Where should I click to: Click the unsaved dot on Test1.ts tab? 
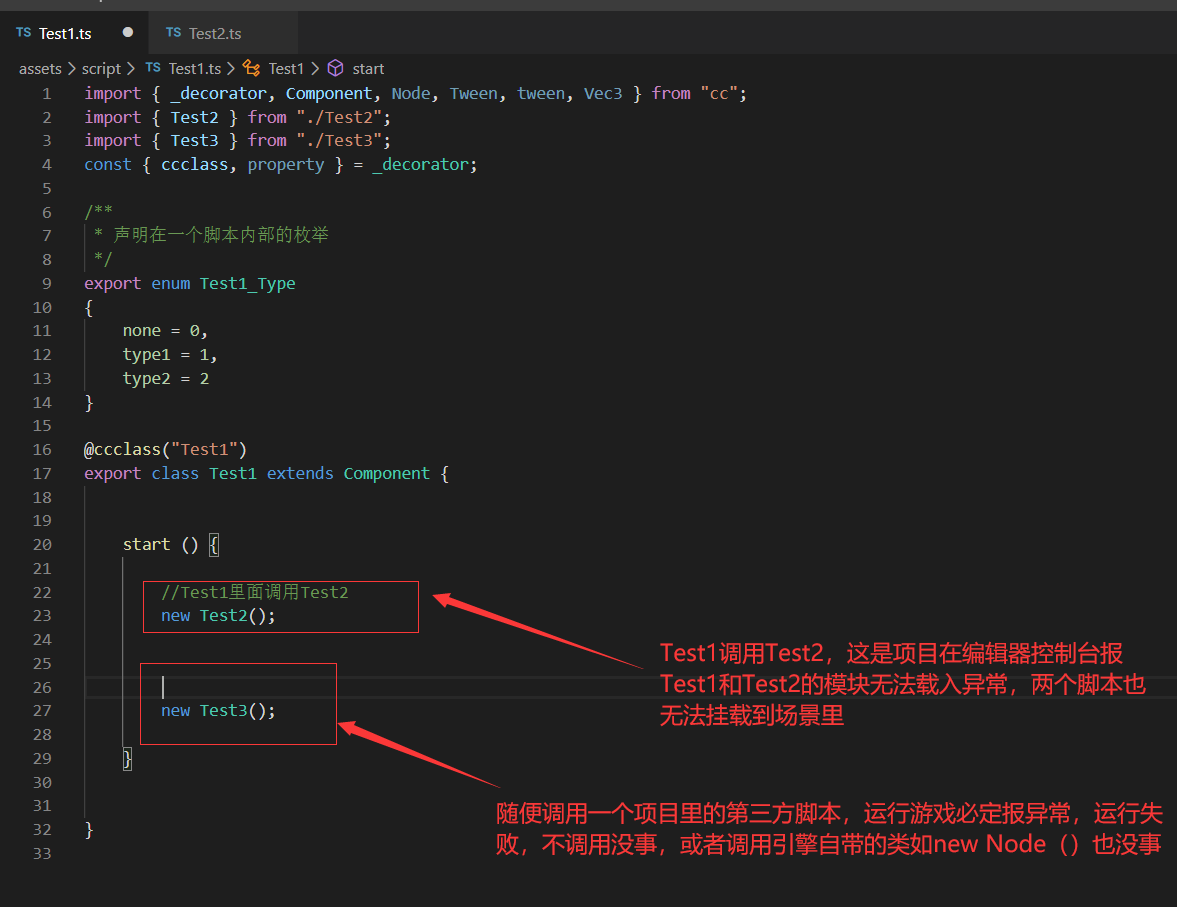pos(128,32)
